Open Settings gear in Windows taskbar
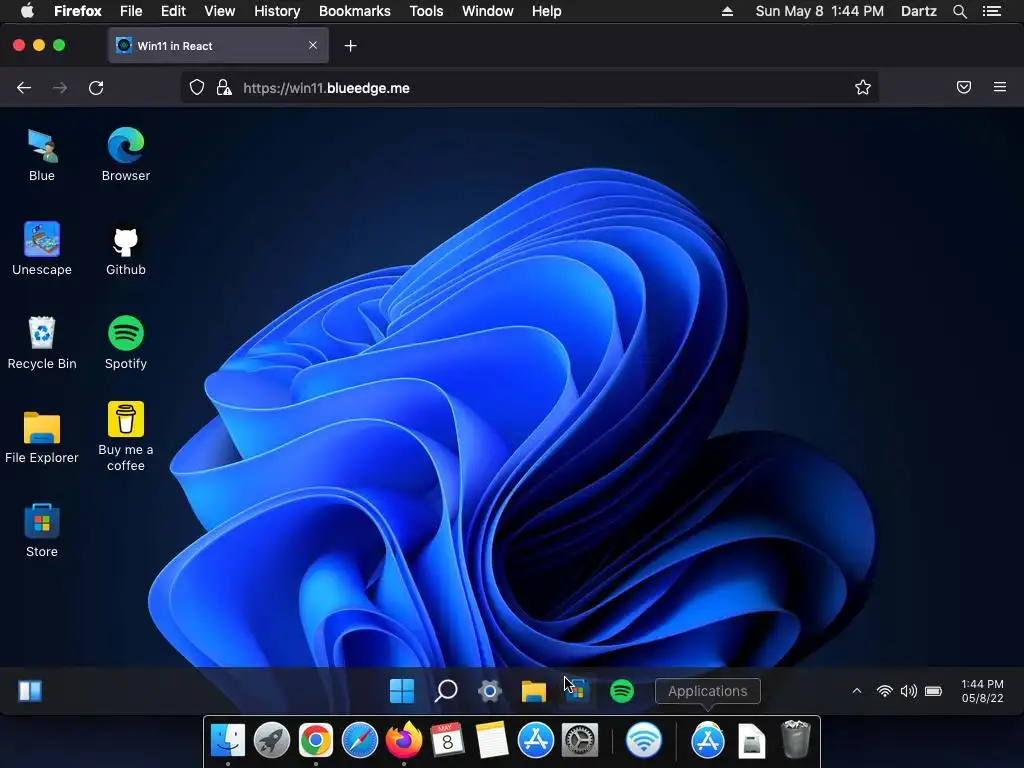This screenshot has height=768, width=1024. (x=490, y=691)
